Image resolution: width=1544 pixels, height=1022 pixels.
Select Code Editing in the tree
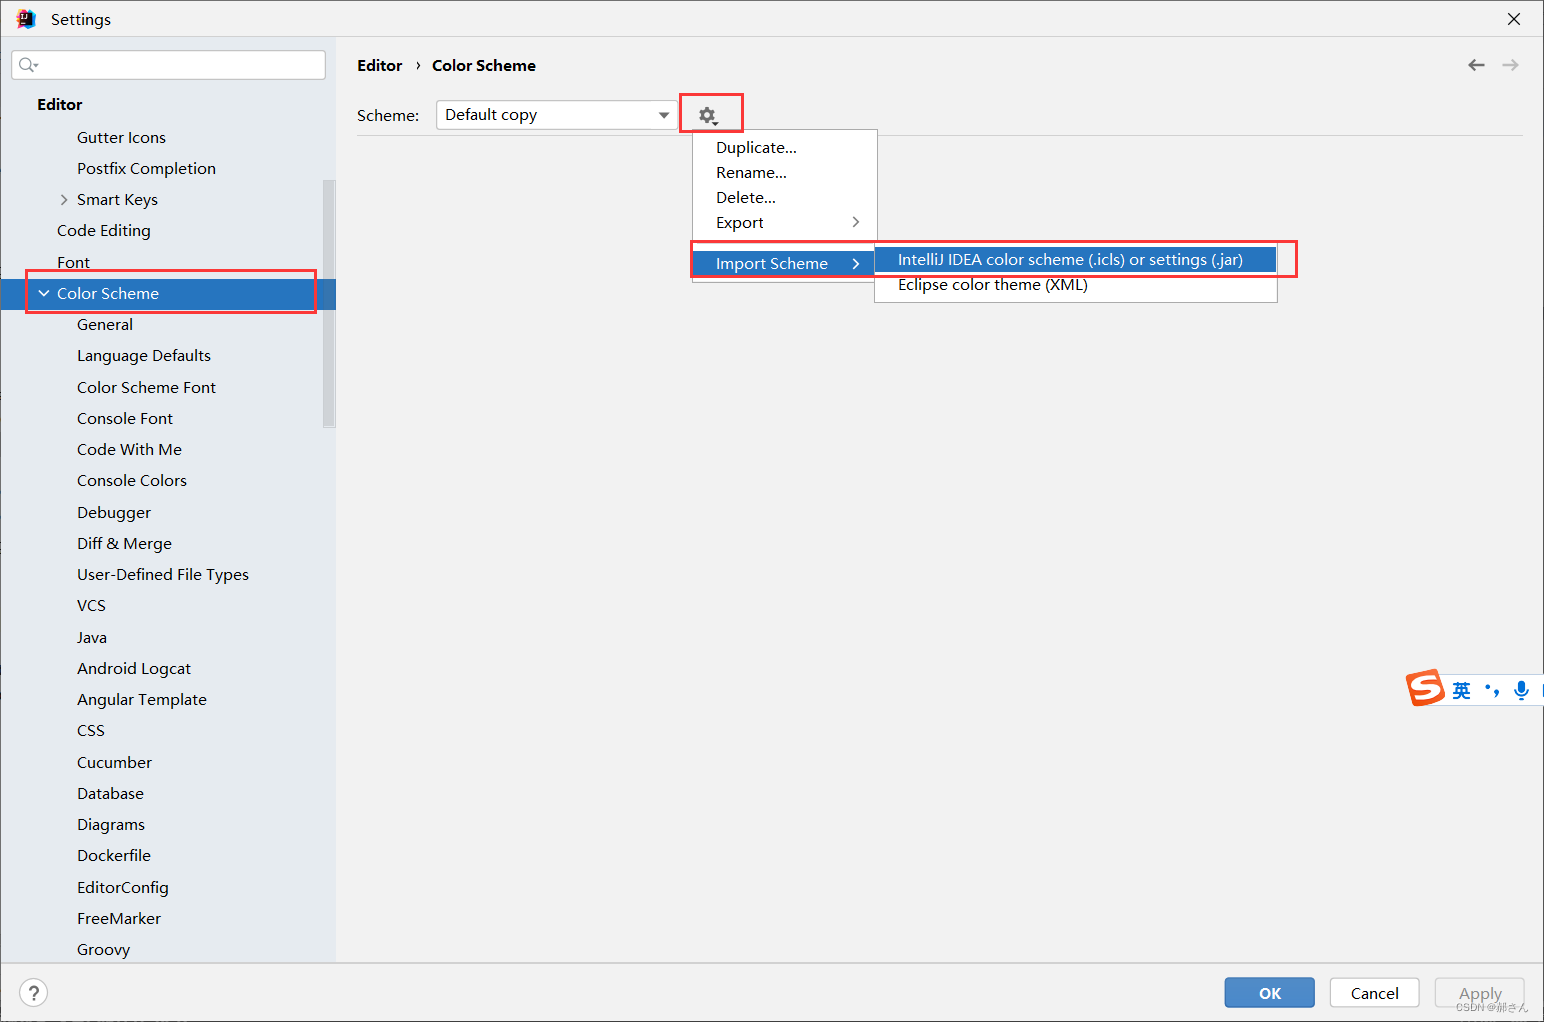point(104,230)
